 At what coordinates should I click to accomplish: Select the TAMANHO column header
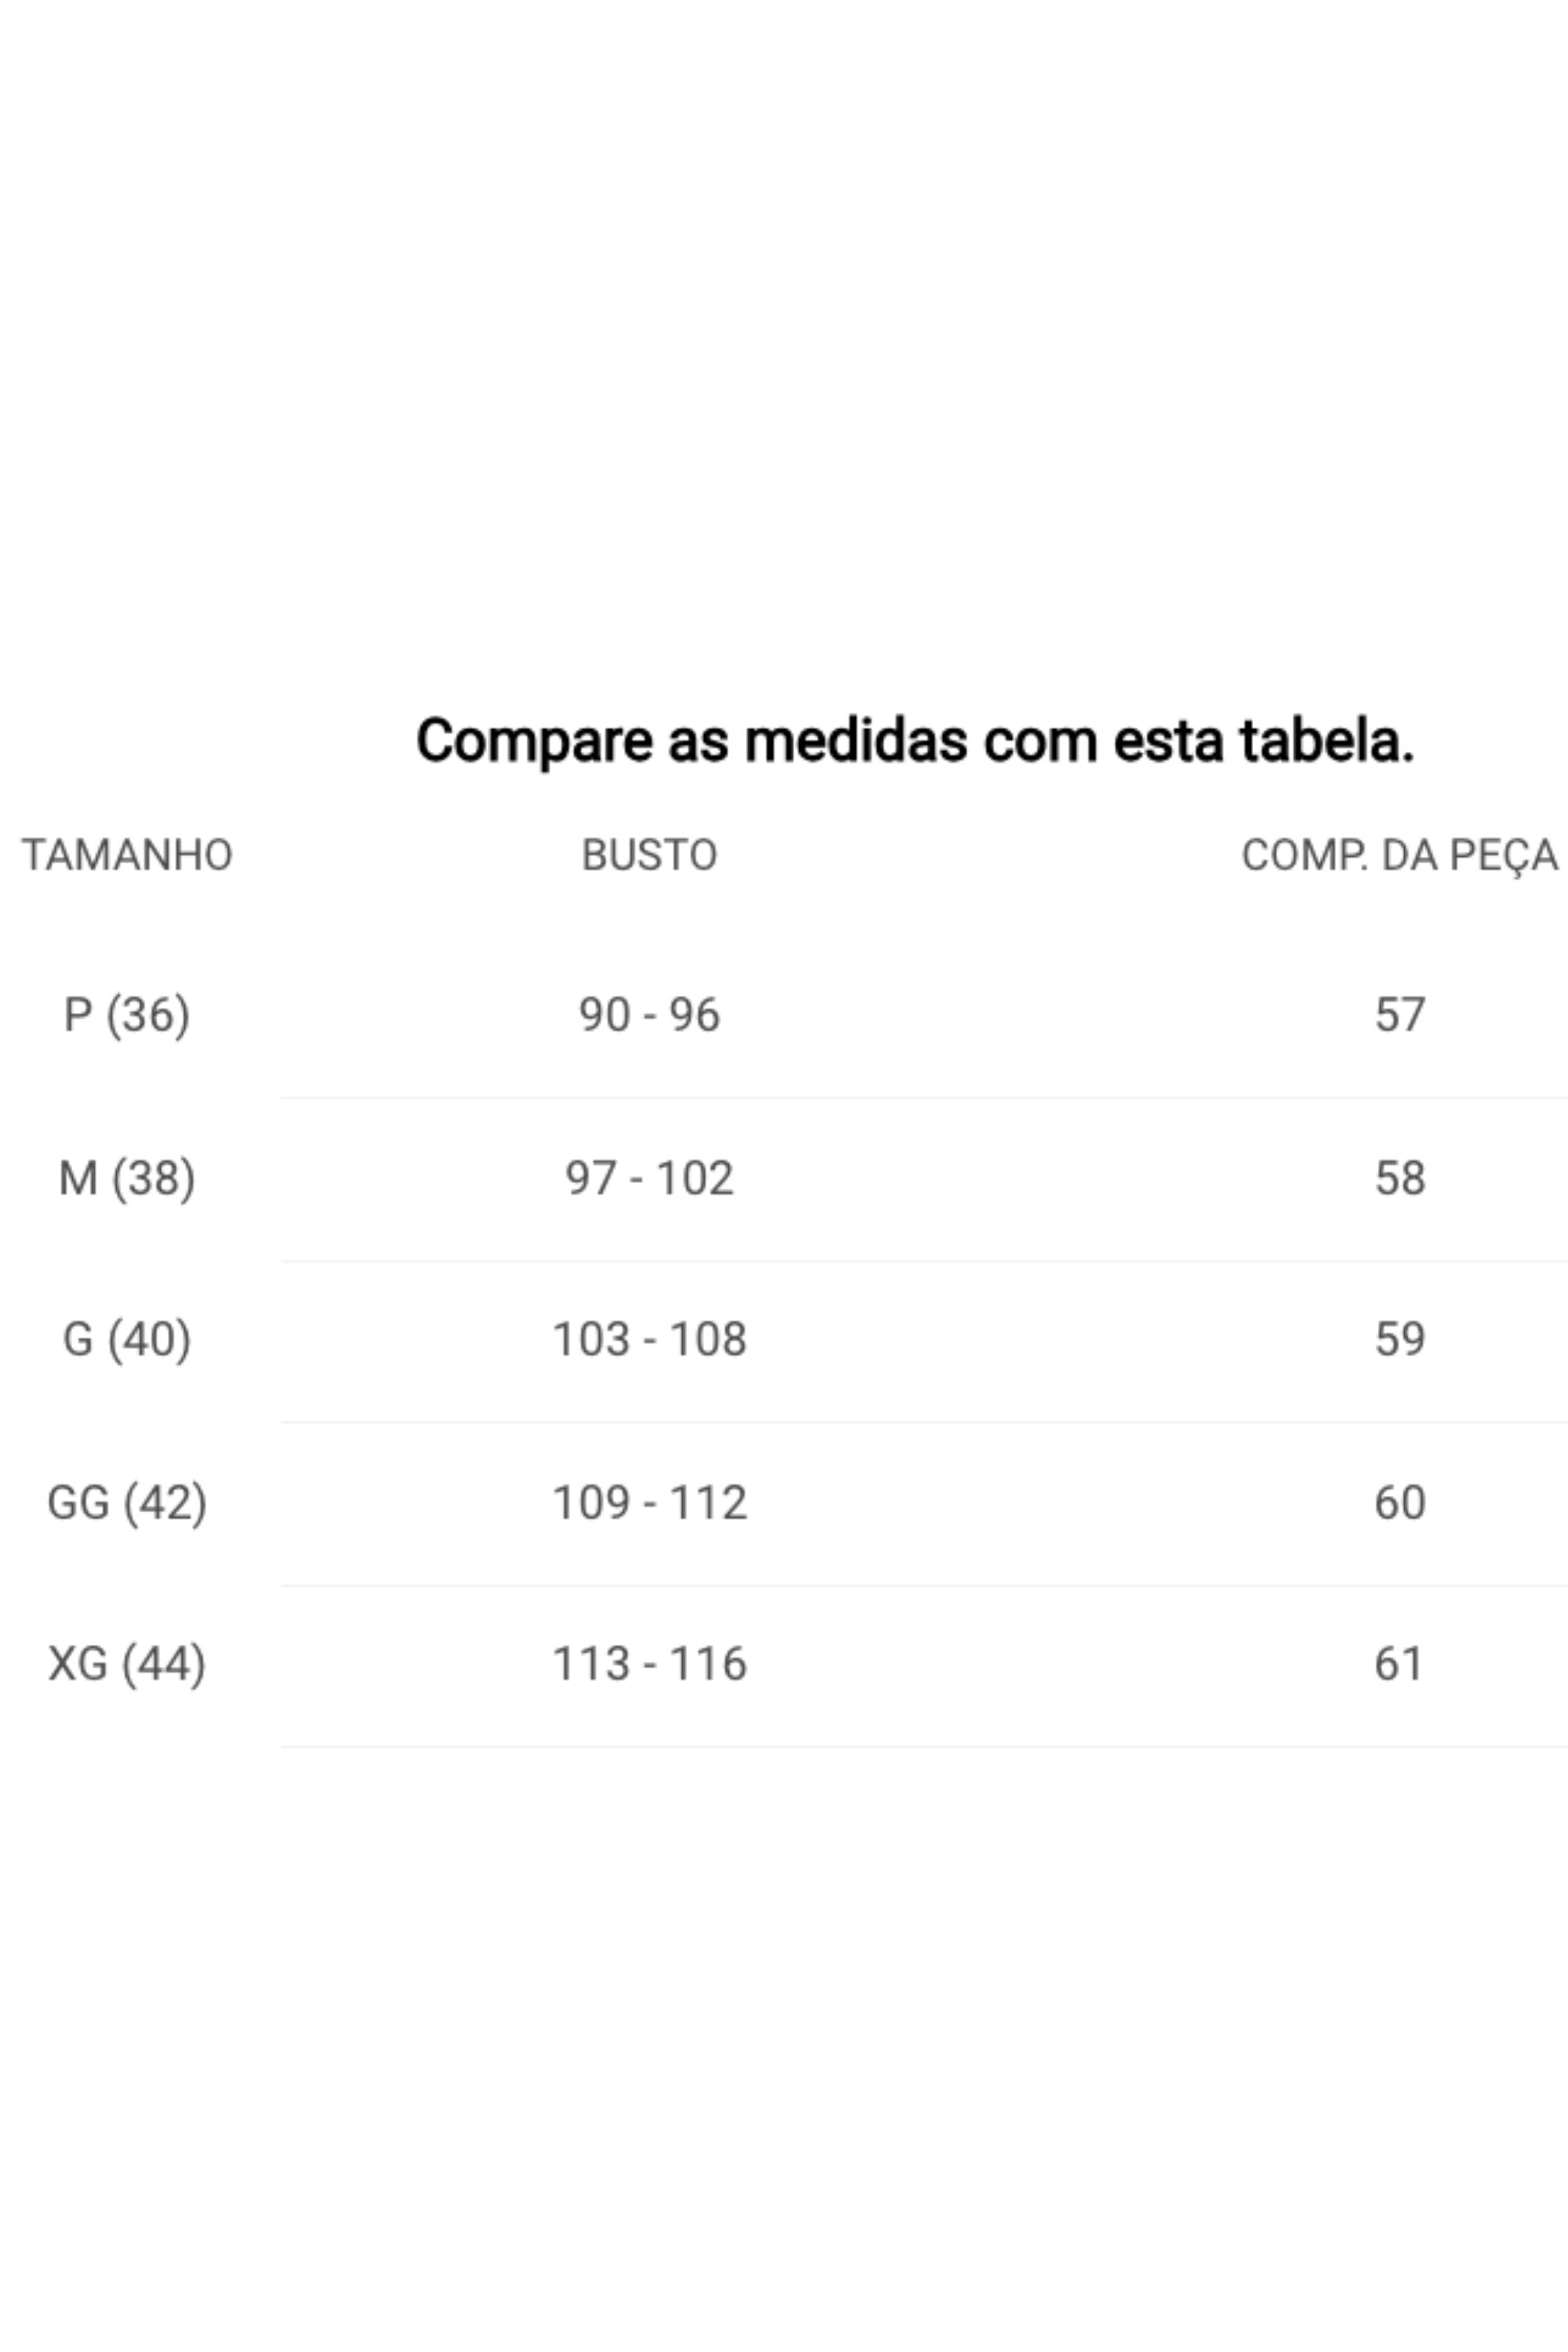click(x=127, y=855)
